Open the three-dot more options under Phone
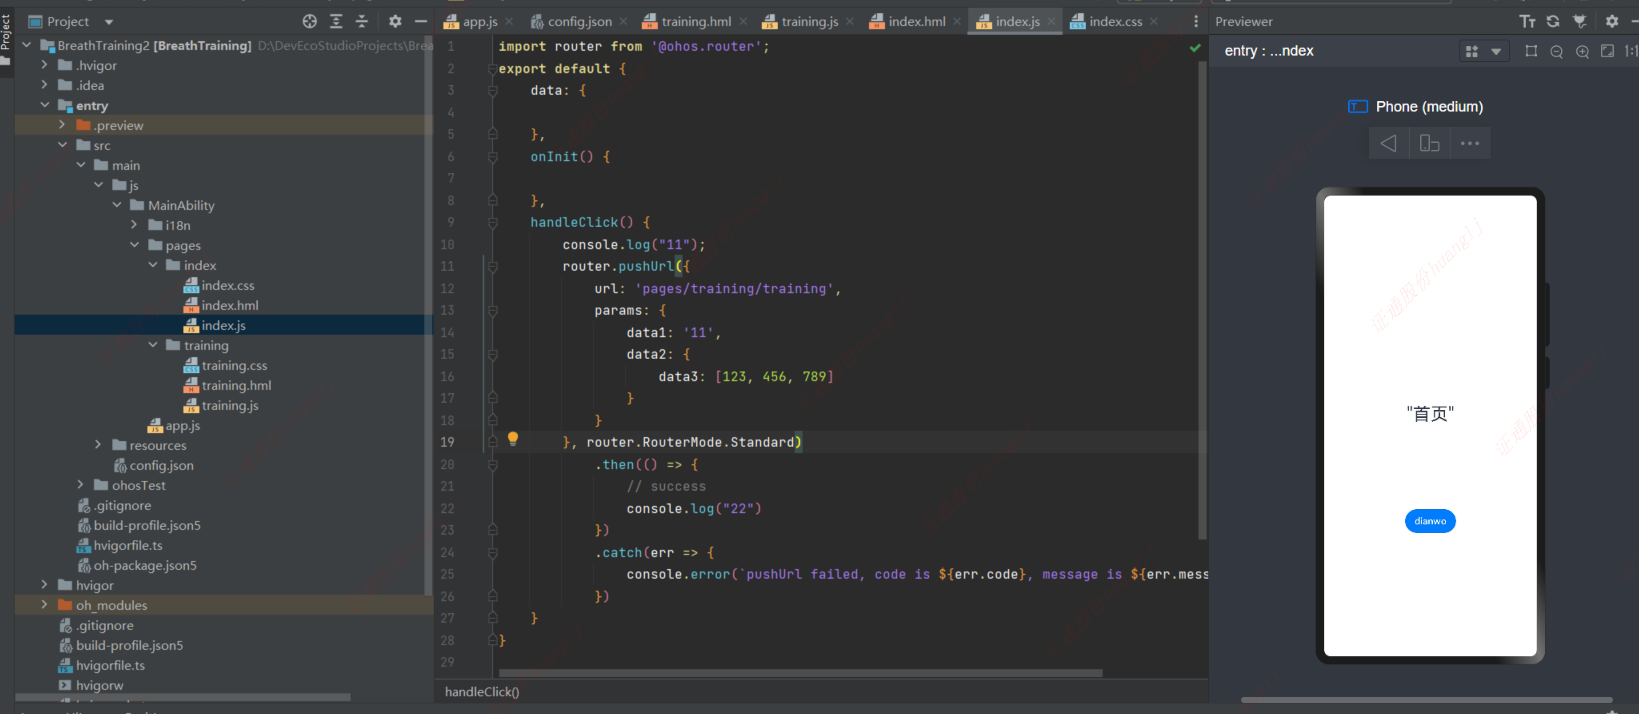The width and height of the screenshot is (1639, 714). (x=1470, y=143)
